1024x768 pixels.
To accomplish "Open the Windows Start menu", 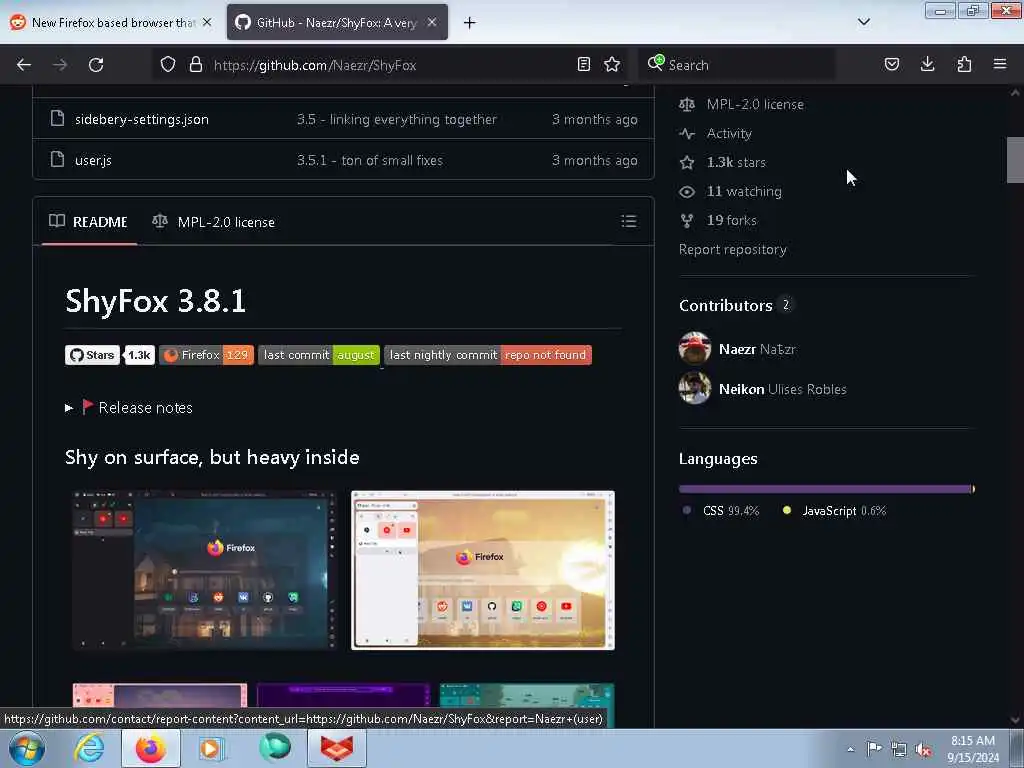I will pos(27,748).
